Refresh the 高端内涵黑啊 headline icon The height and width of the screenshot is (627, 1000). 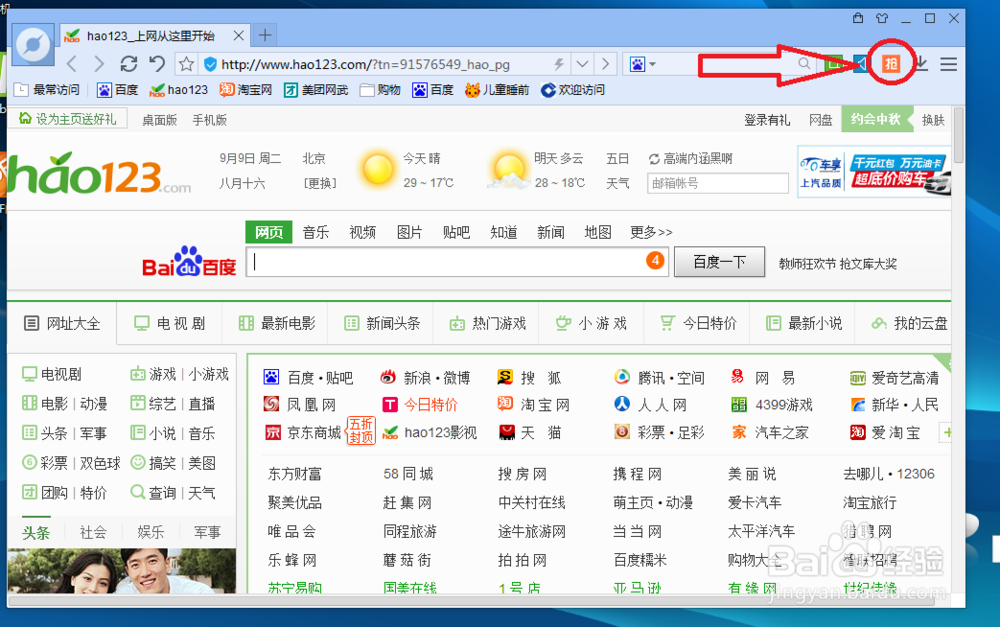tap(654, 159)
